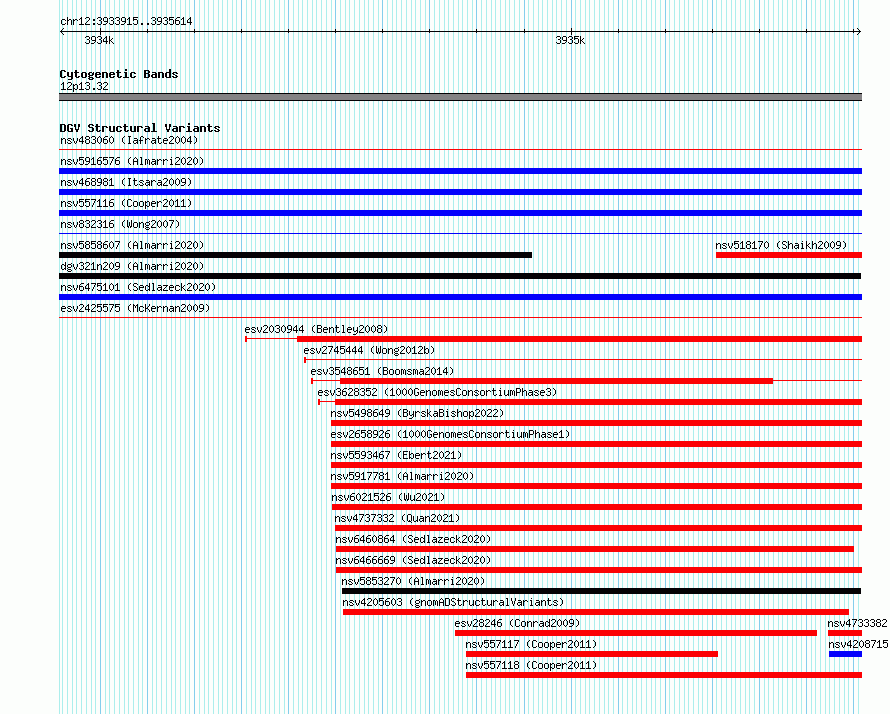
Task: Click the nsv557117 (Cooper2011) variant label
Action: click(x=531, y=644)
